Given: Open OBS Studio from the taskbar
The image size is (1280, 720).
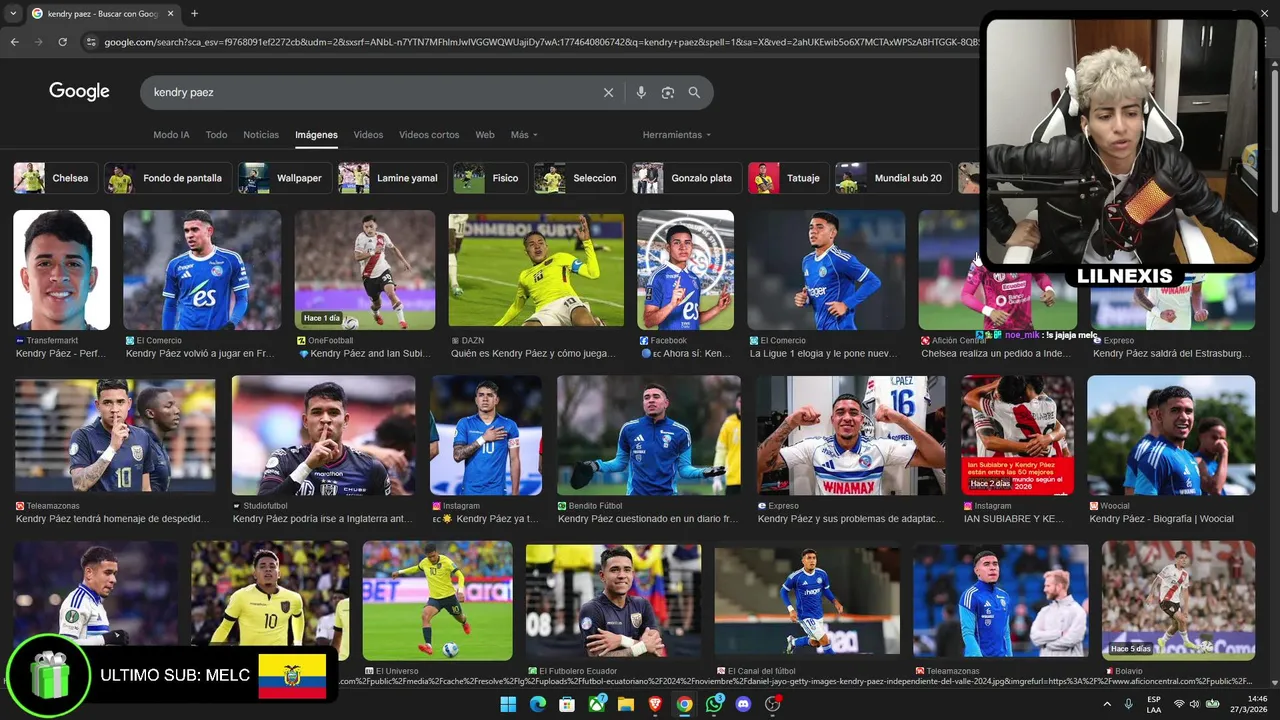Looking at the screenshot, I should coord(772,704).
